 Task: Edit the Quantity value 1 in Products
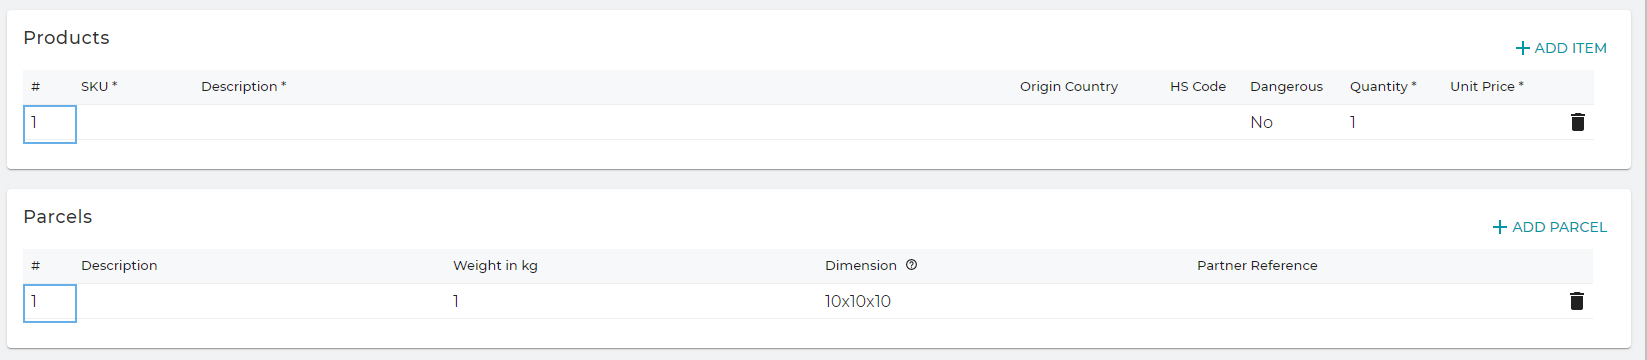(x=1352, y=122)
